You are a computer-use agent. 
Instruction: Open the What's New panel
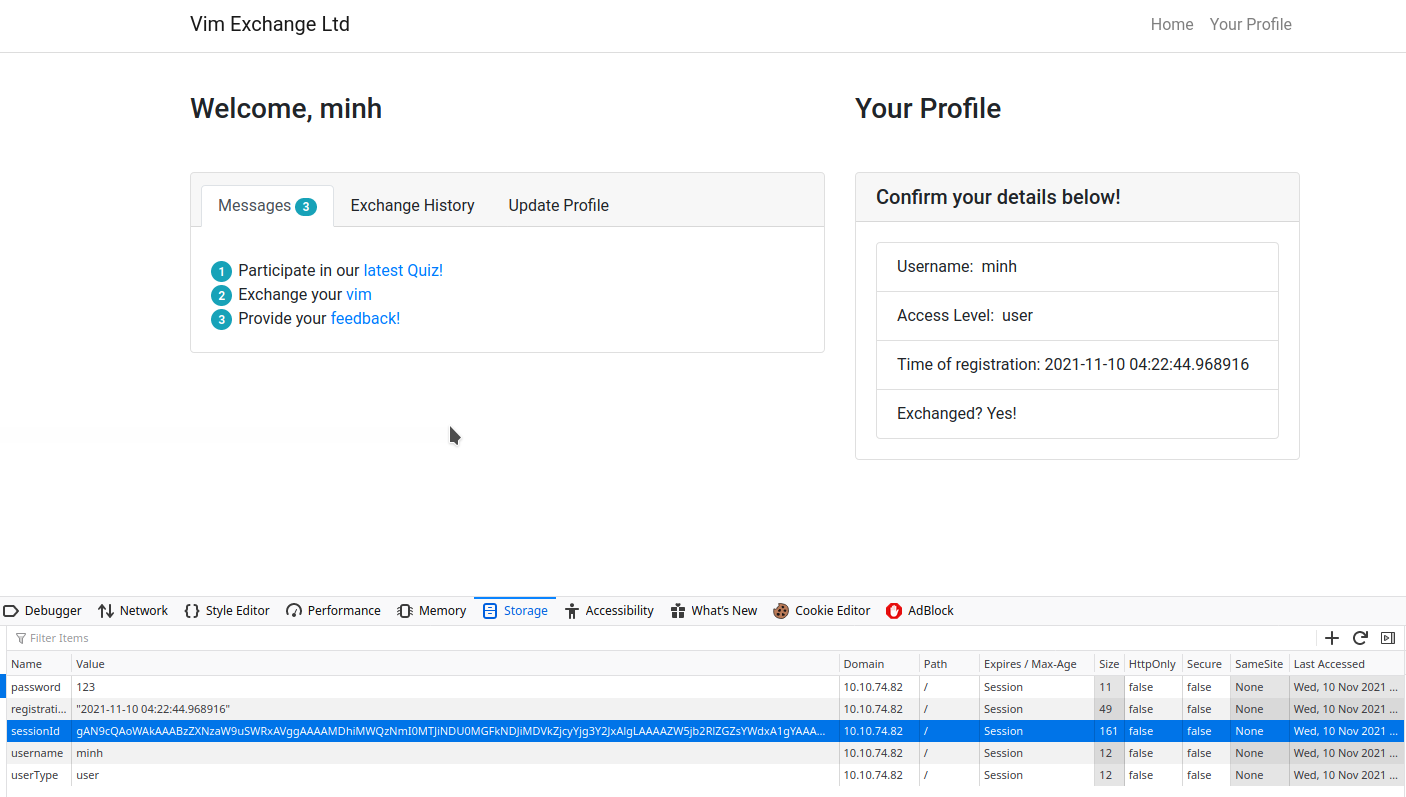[714, 611]
